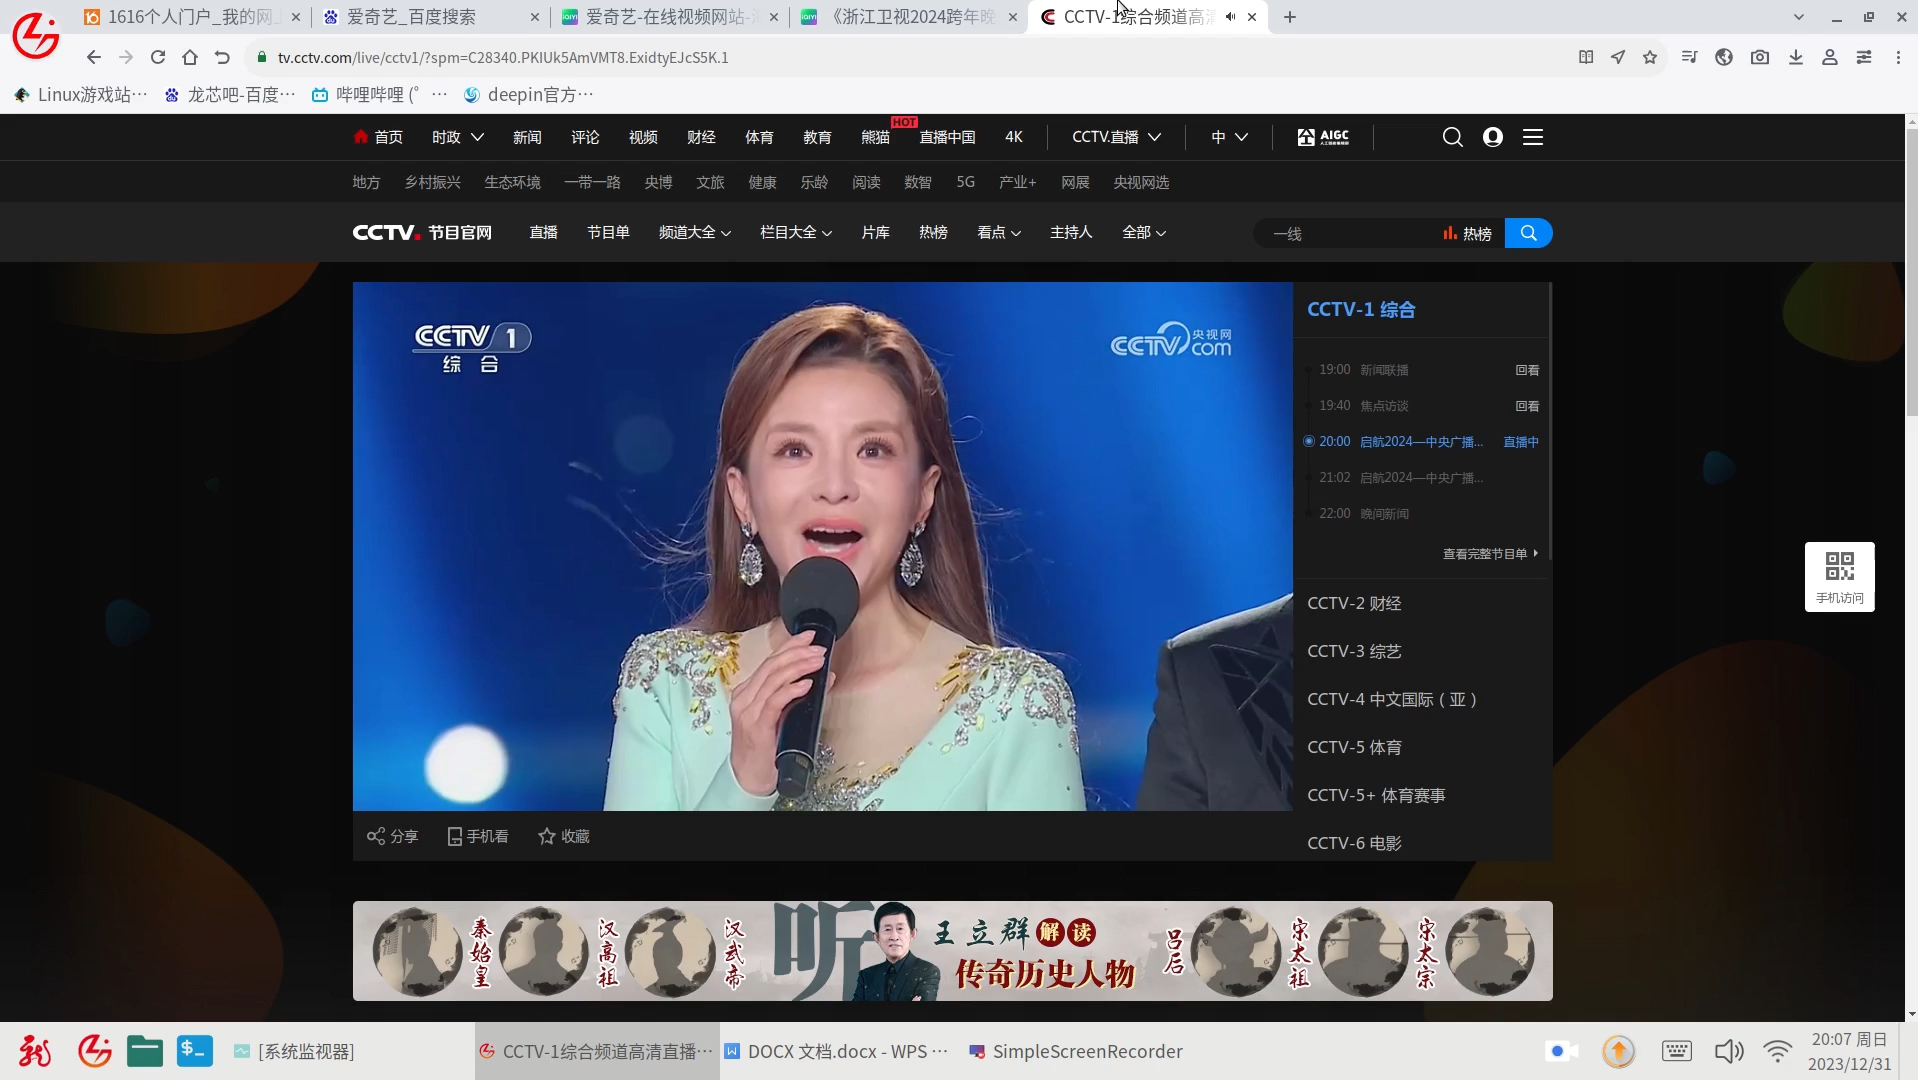Viewport: 1918px width, 1080px height.
Task: Click the live video player area
Action: (822, 546)
